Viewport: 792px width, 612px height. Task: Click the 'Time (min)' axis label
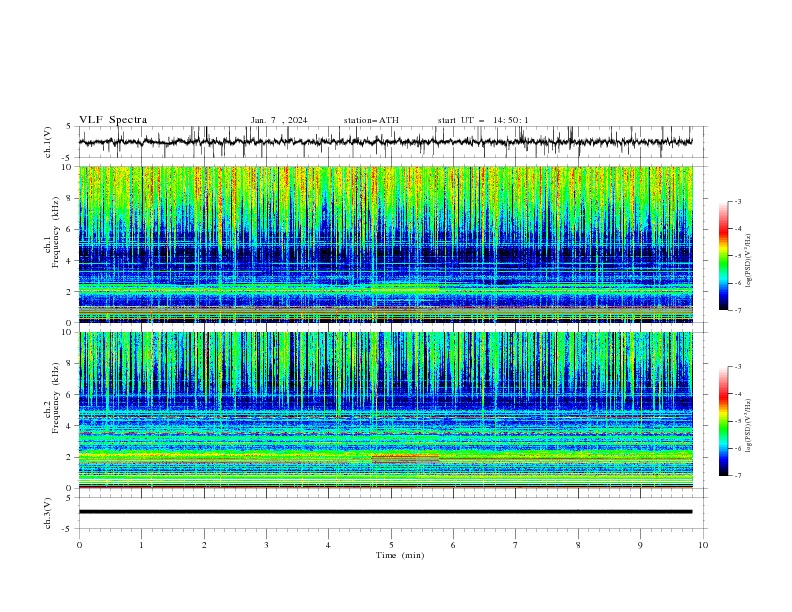click(x=400, y=555)
